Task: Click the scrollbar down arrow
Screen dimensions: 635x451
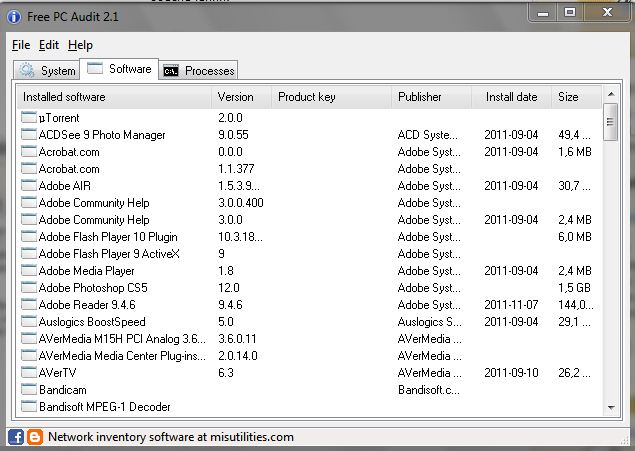Action: point(611,408)
